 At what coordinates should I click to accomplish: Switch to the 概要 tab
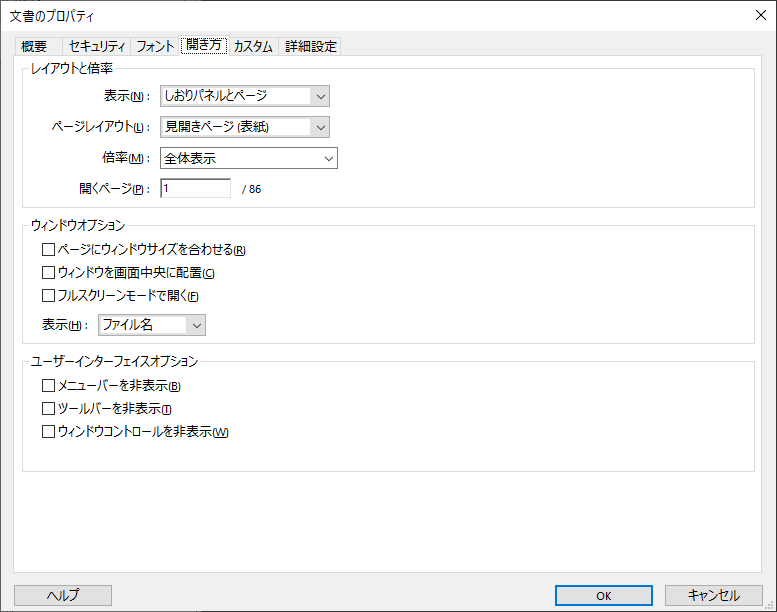coord(38,47)
